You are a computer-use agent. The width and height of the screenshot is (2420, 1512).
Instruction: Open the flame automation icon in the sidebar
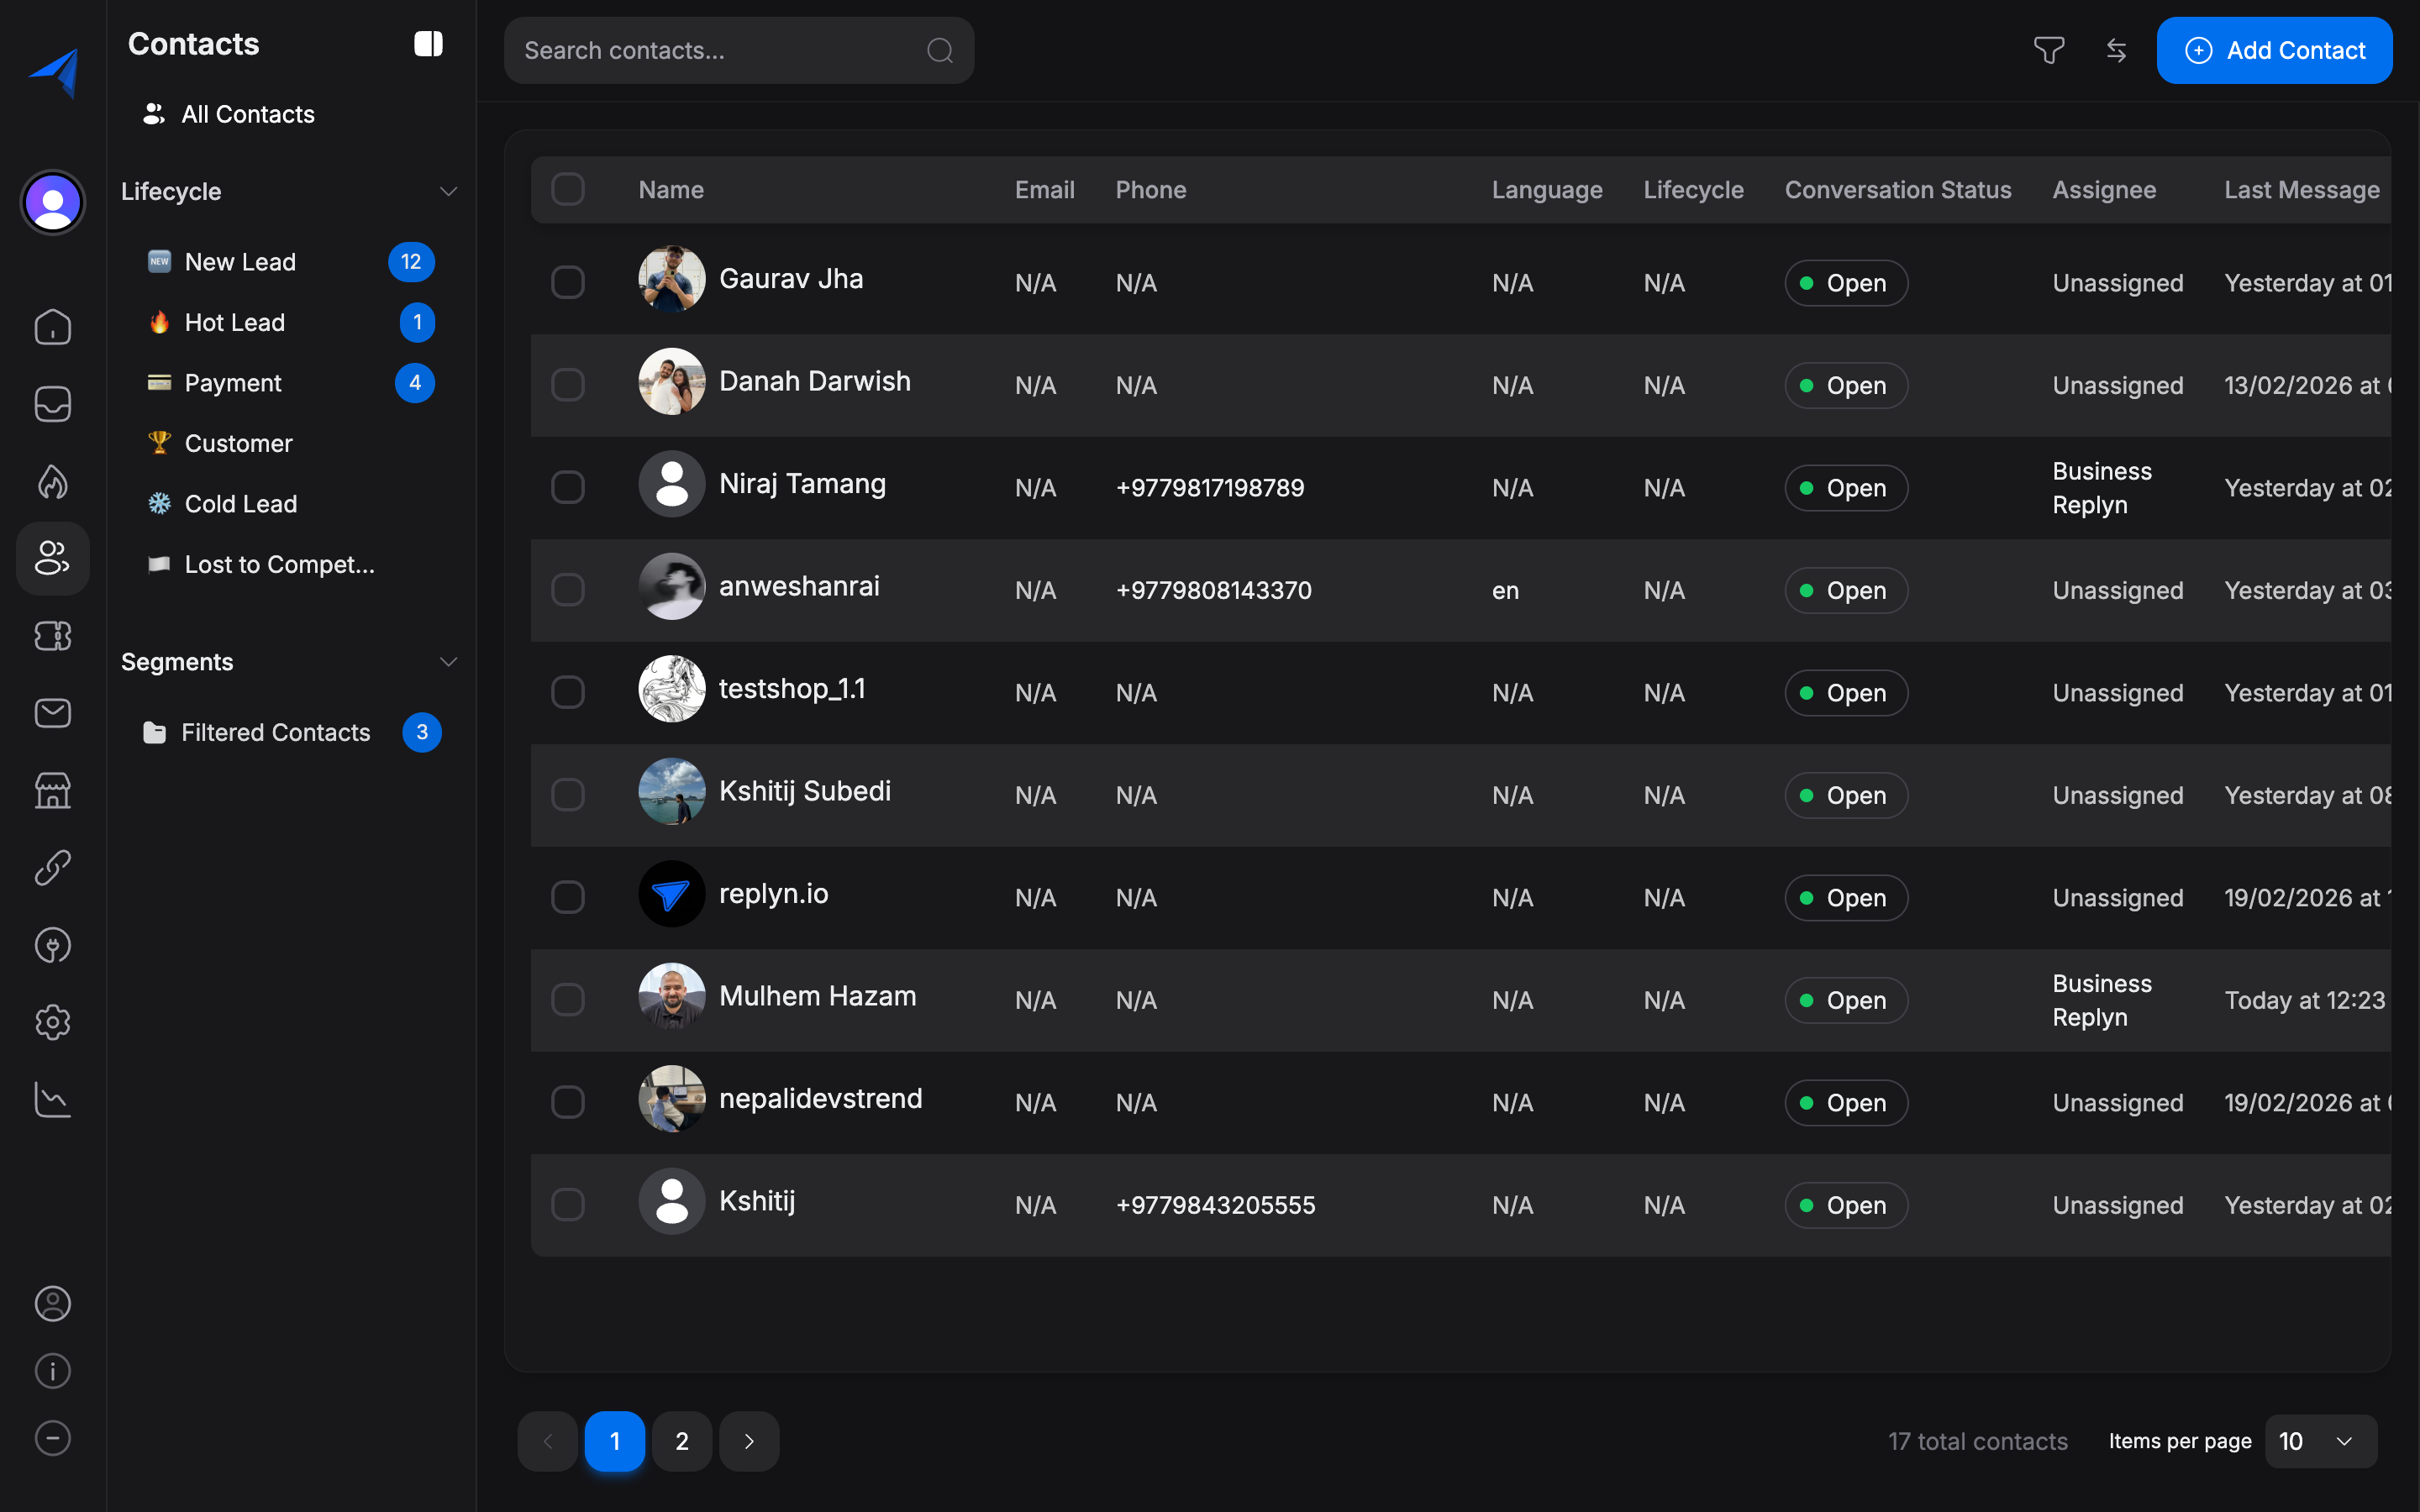click(52, 481)
